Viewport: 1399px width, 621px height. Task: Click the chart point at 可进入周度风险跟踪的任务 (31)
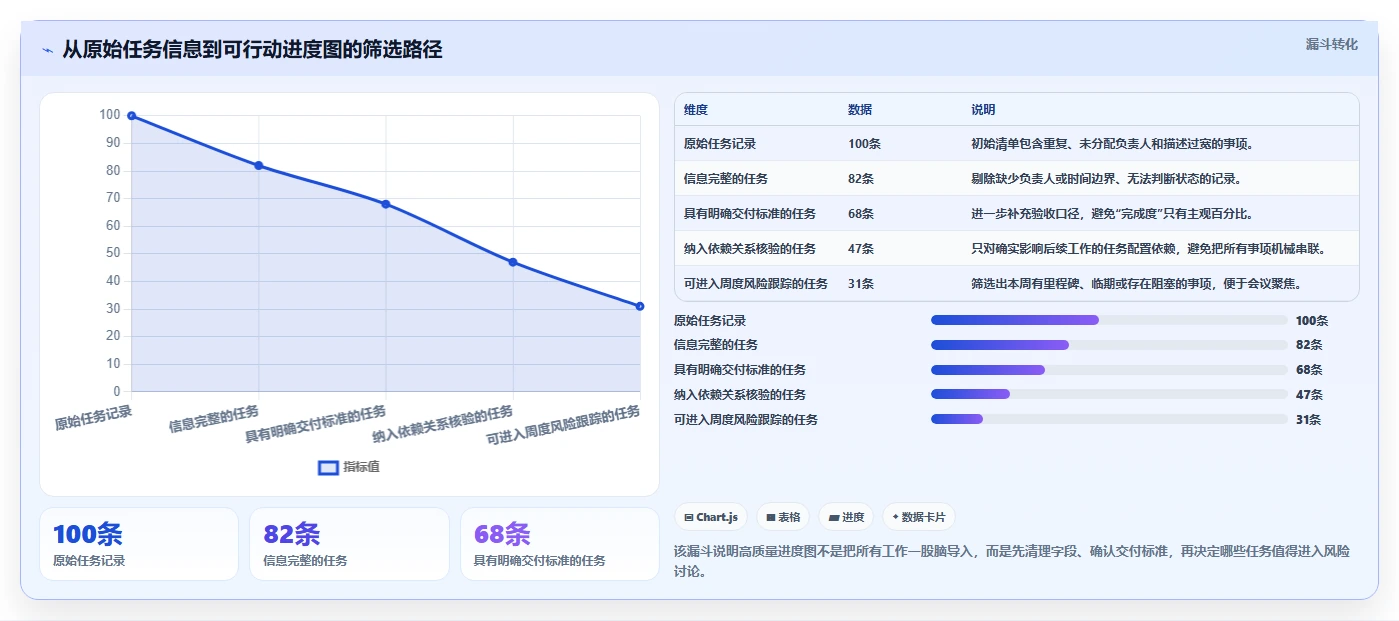pos(640,306)
